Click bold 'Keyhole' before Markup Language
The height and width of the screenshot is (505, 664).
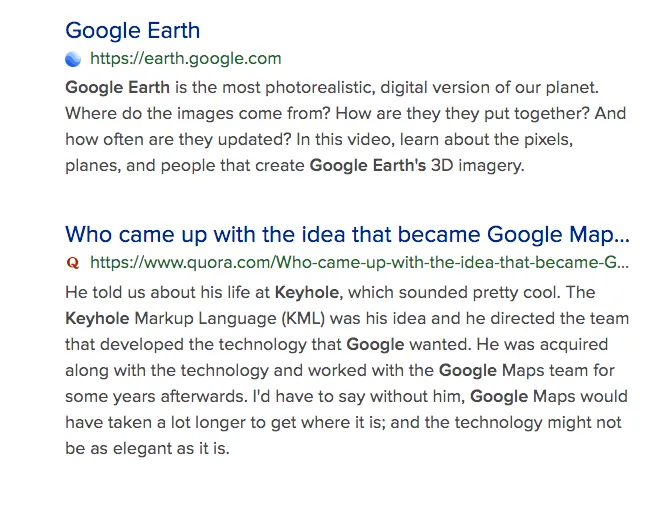[x=97, y=318]
